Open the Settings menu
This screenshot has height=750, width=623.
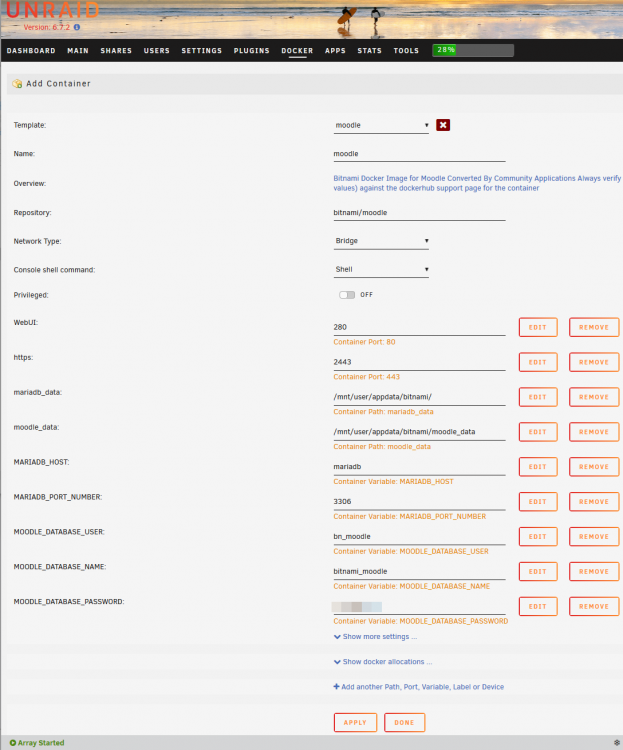(202, 51)
